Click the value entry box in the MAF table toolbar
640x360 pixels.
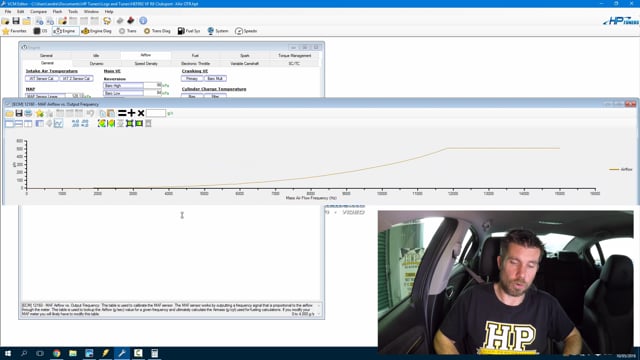click(x=156, y=113)
